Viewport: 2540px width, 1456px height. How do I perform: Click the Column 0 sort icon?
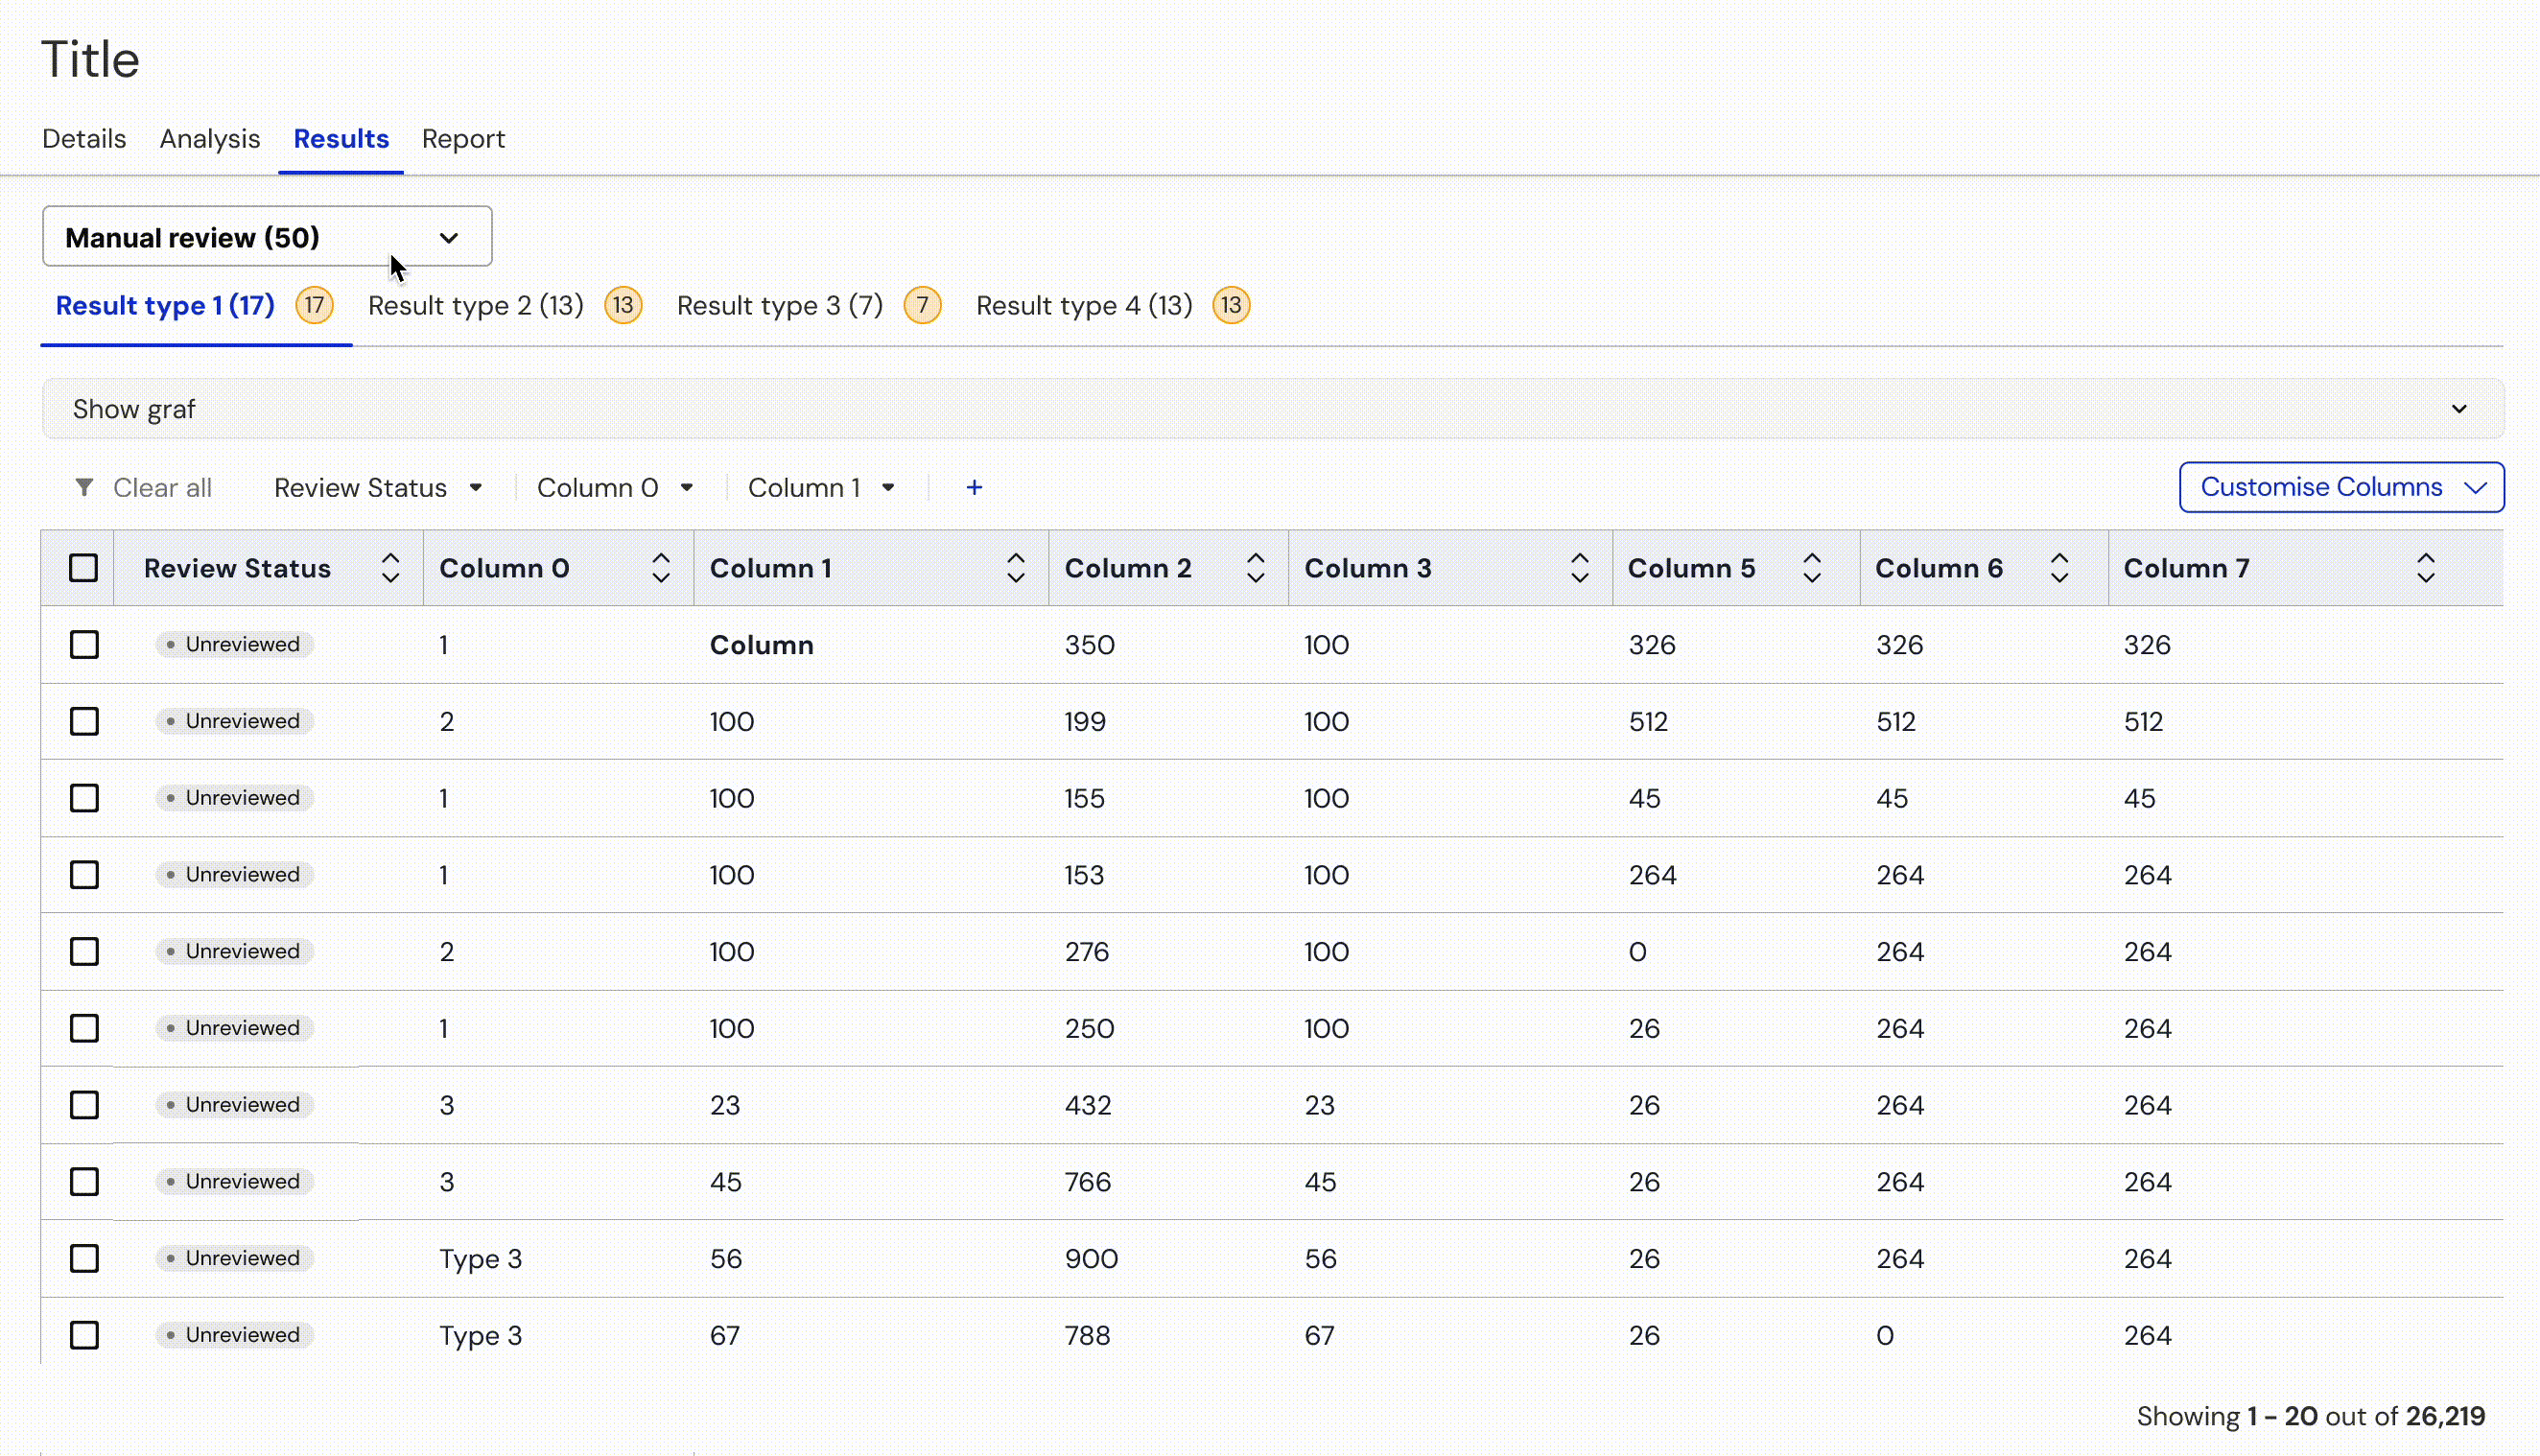tap(660, 568)
